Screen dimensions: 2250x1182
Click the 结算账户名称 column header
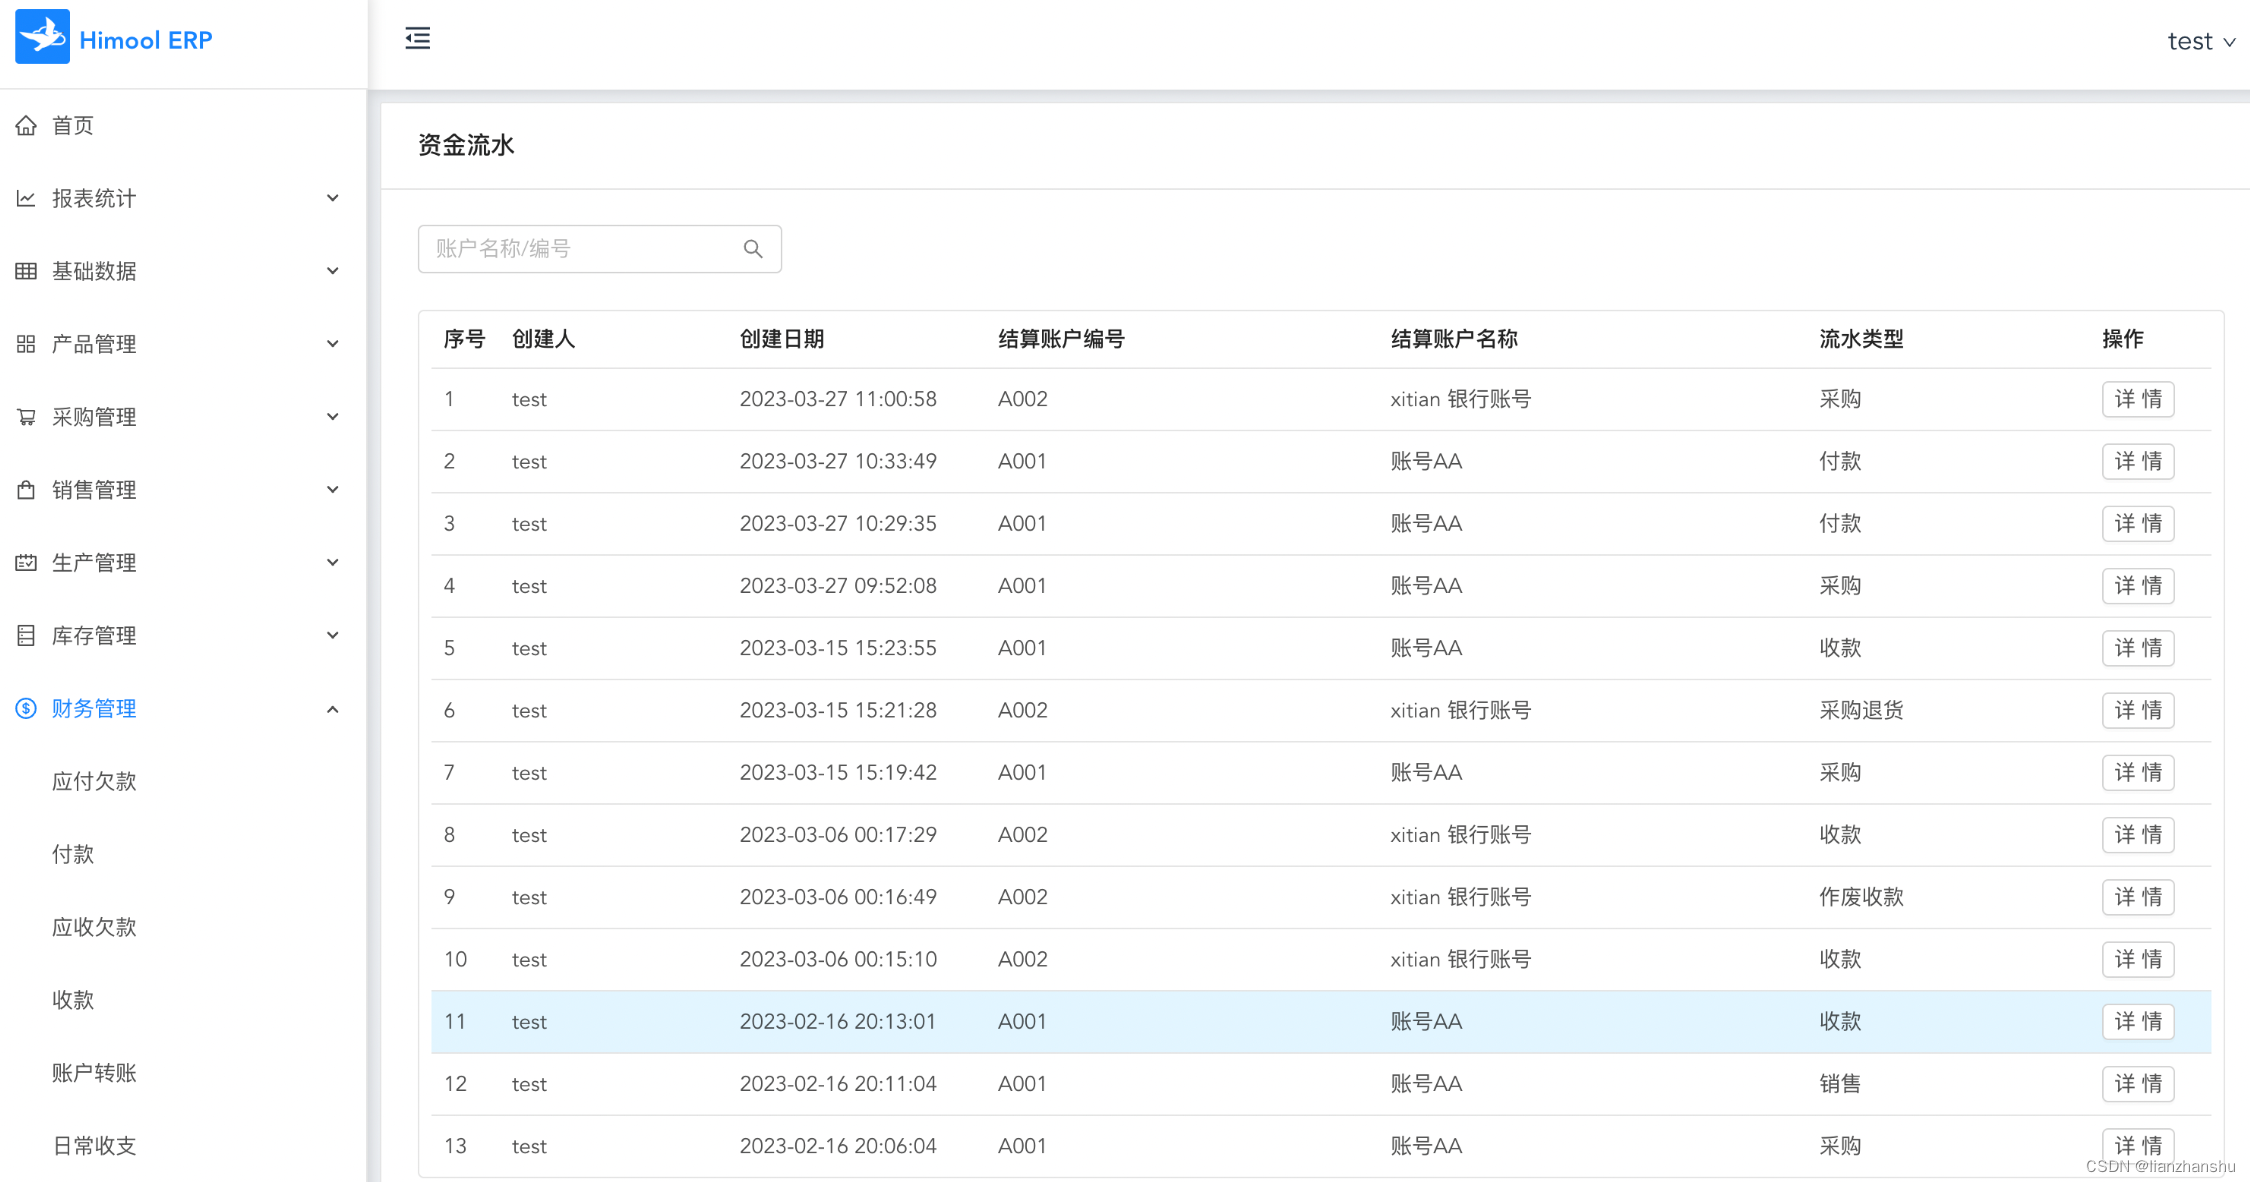point(1454,339)
